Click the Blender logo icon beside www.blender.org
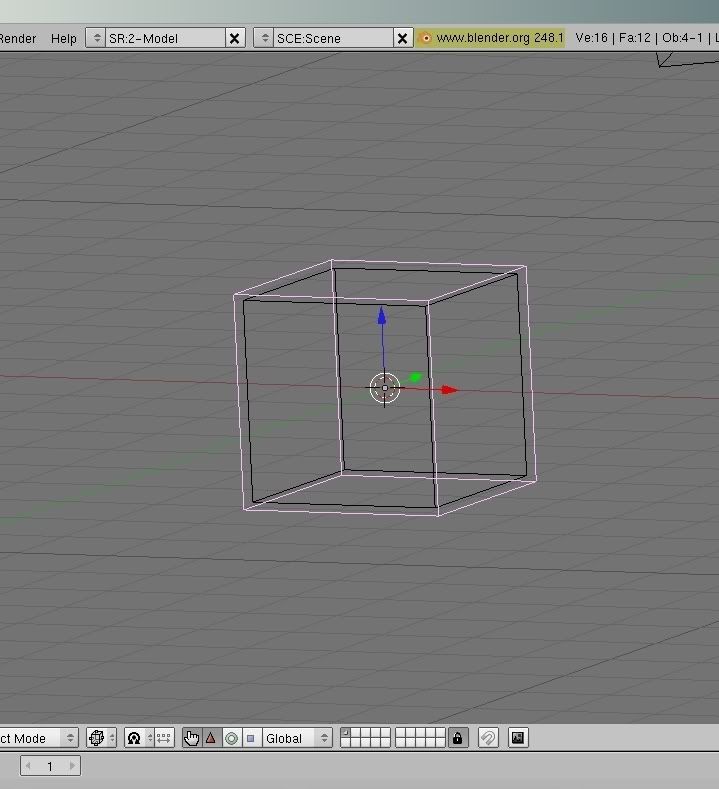 point(425,38)
